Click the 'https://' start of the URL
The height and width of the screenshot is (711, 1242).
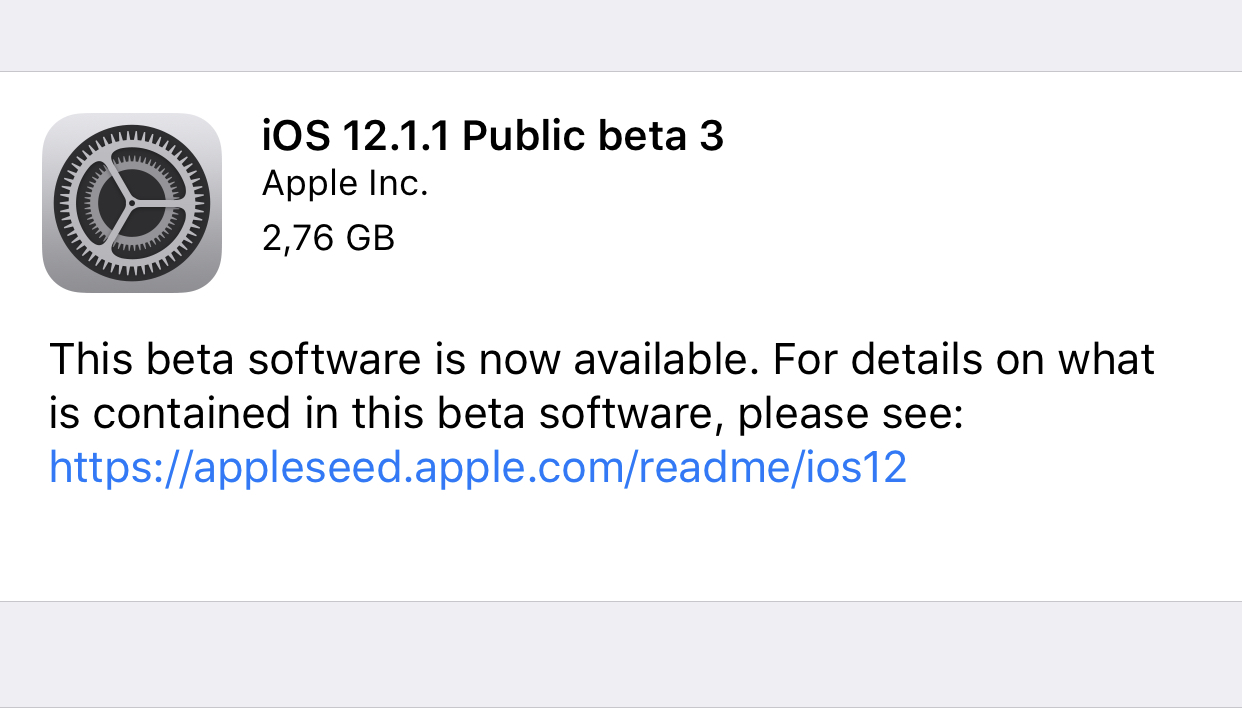point(116,468)
